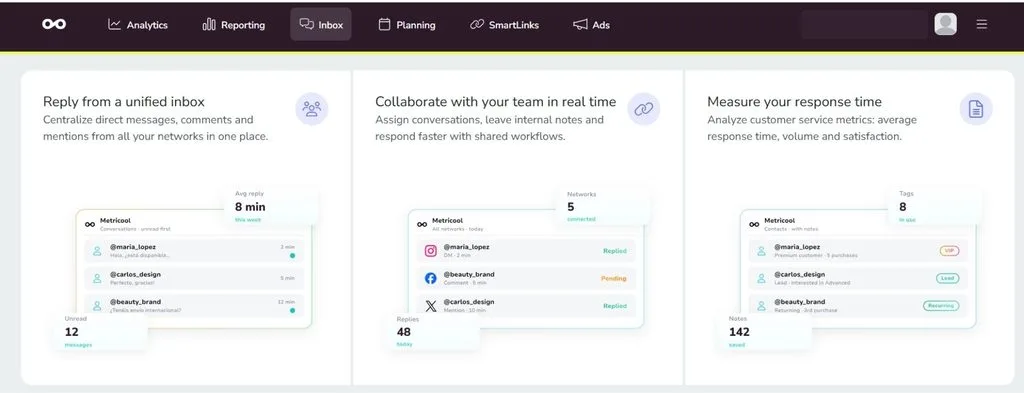This screenshot has width=1024, height=393.
Task: Open the hamburger menu
Action: point(982,24)
